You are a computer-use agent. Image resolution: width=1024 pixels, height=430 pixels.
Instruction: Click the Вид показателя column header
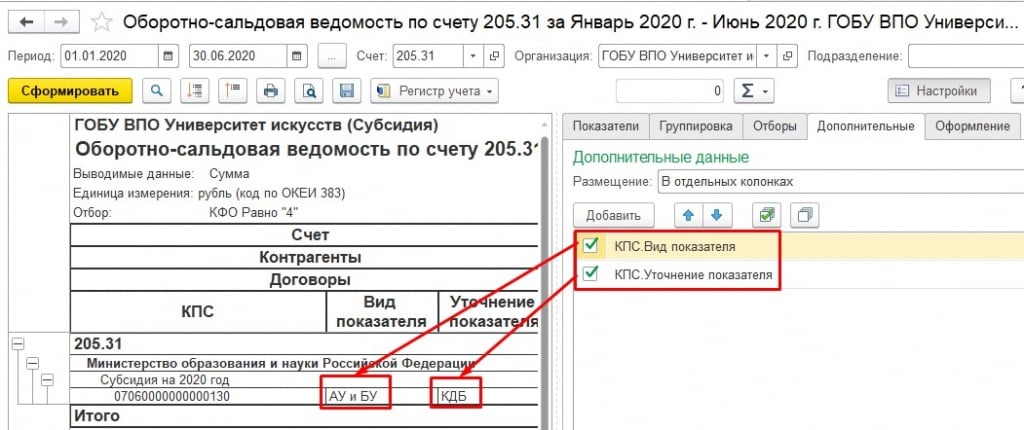tap(381, 312)
